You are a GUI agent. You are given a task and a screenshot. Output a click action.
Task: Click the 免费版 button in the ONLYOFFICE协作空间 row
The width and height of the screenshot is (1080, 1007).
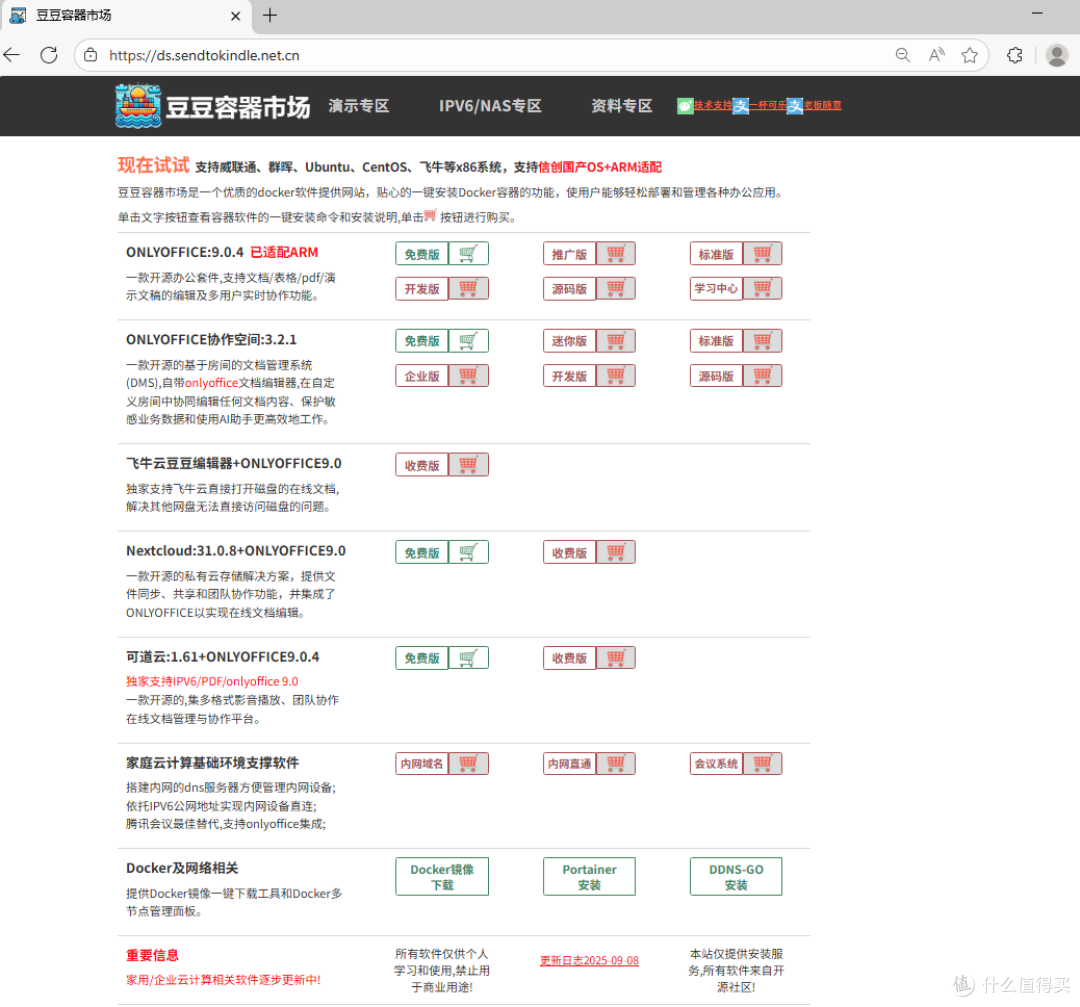[x=422, y=341]
